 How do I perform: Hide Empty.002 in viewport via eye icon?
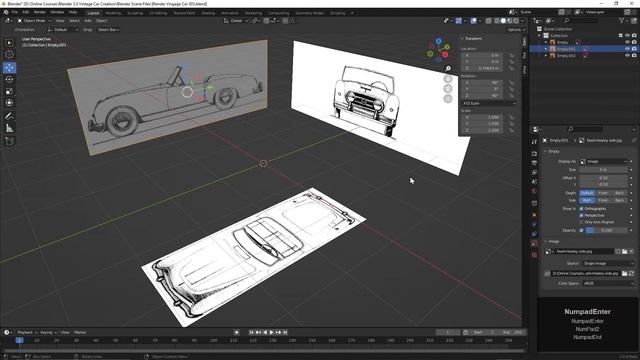[x=627, y=55]
